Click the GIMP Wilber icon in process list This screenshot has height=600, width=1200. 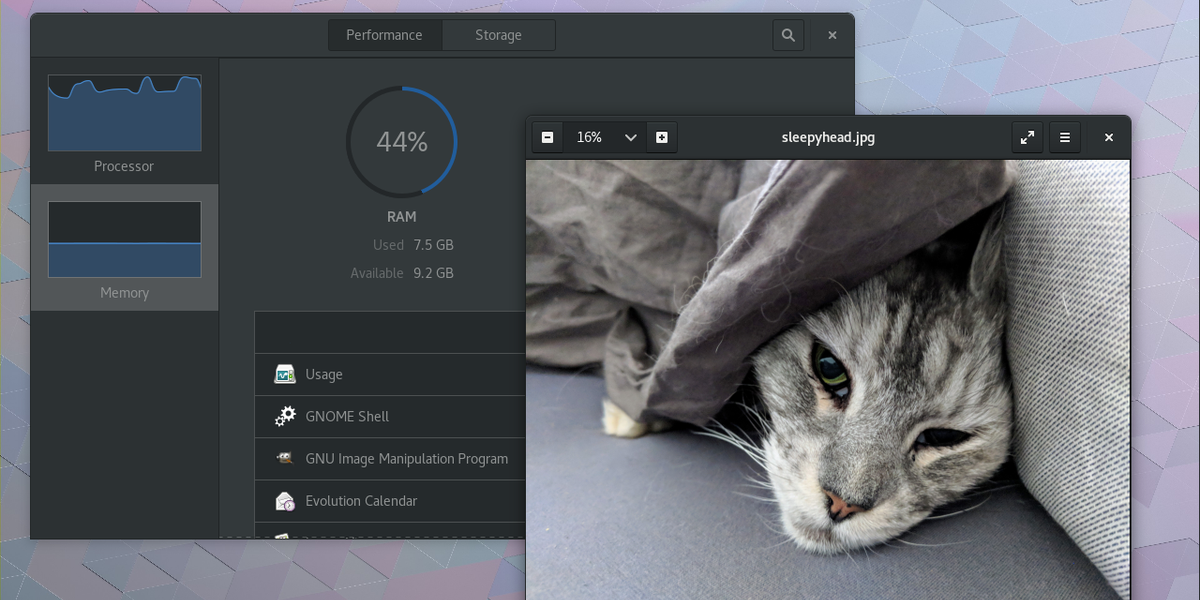(284, 458)
